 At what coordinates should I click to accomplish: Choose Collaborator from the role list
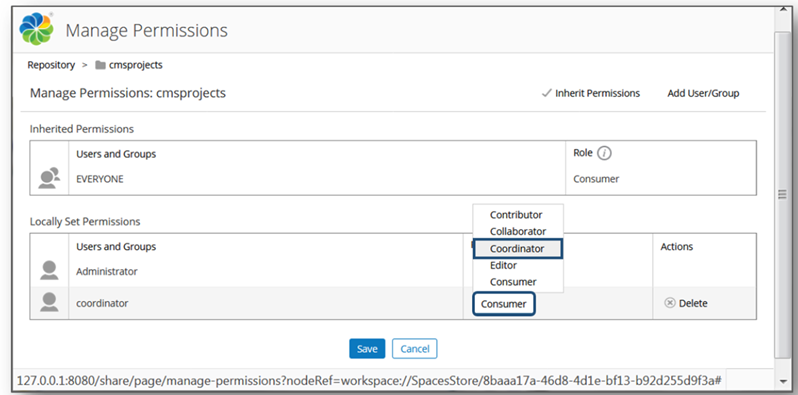pyautogui.click(x=518, y=231)
